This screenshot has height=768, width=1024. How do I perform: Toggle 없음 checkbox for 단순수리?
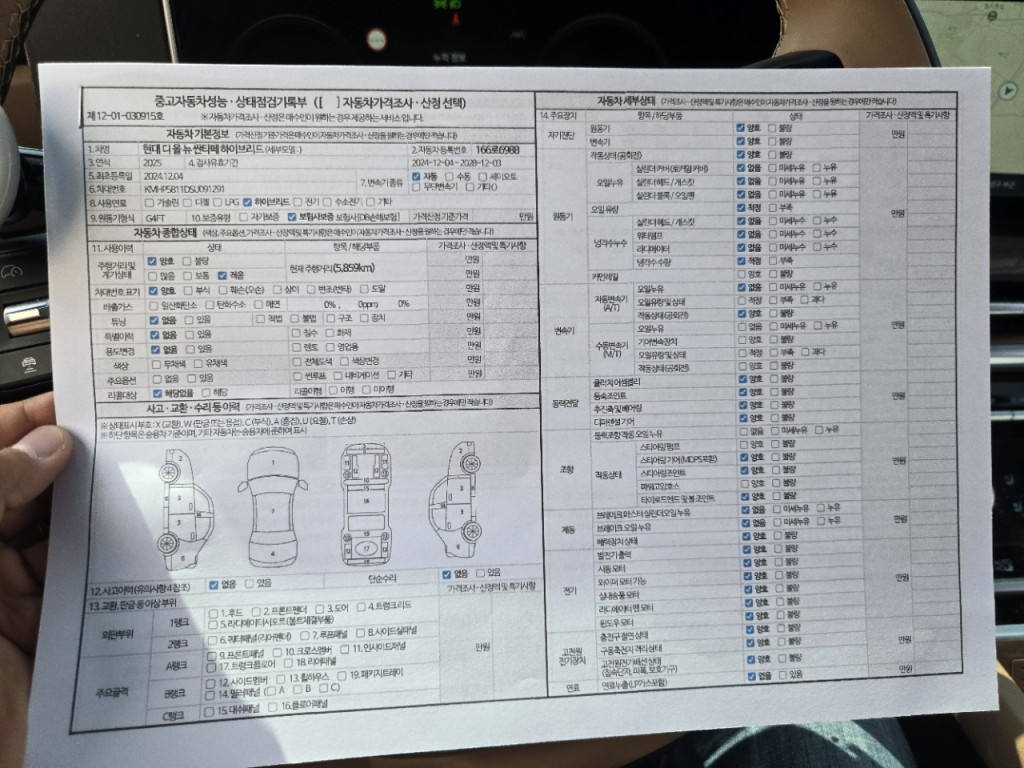coord(446,574)
